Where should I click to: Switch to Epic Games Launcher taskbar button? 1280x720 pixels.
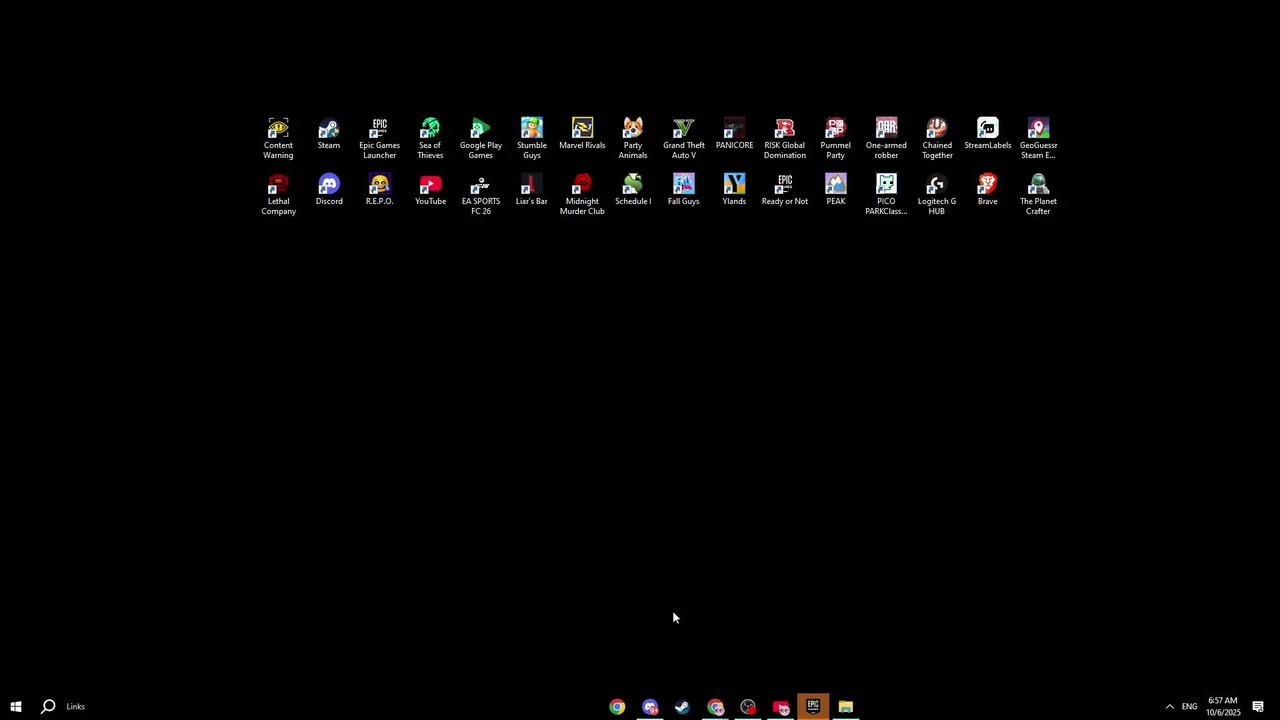coord(813,707)
